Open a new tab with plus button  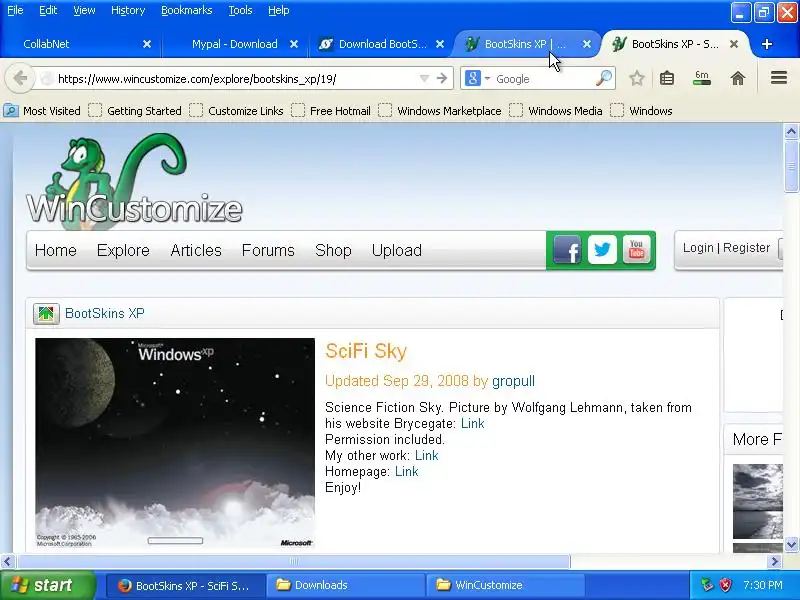(766, 44)
